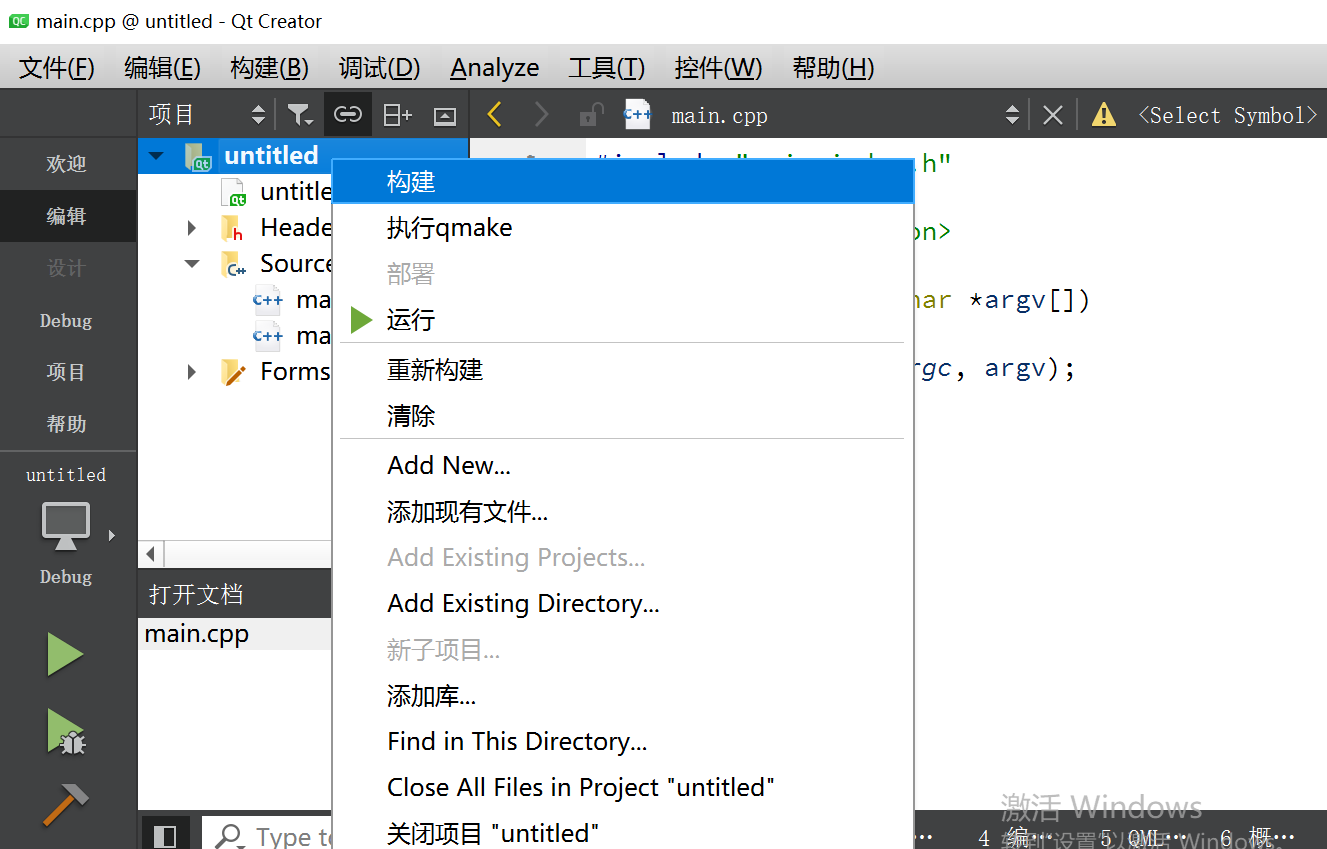1327x849 pixels.
Task: Choose 添加库... in the context menu
Action: coord(623,696)
